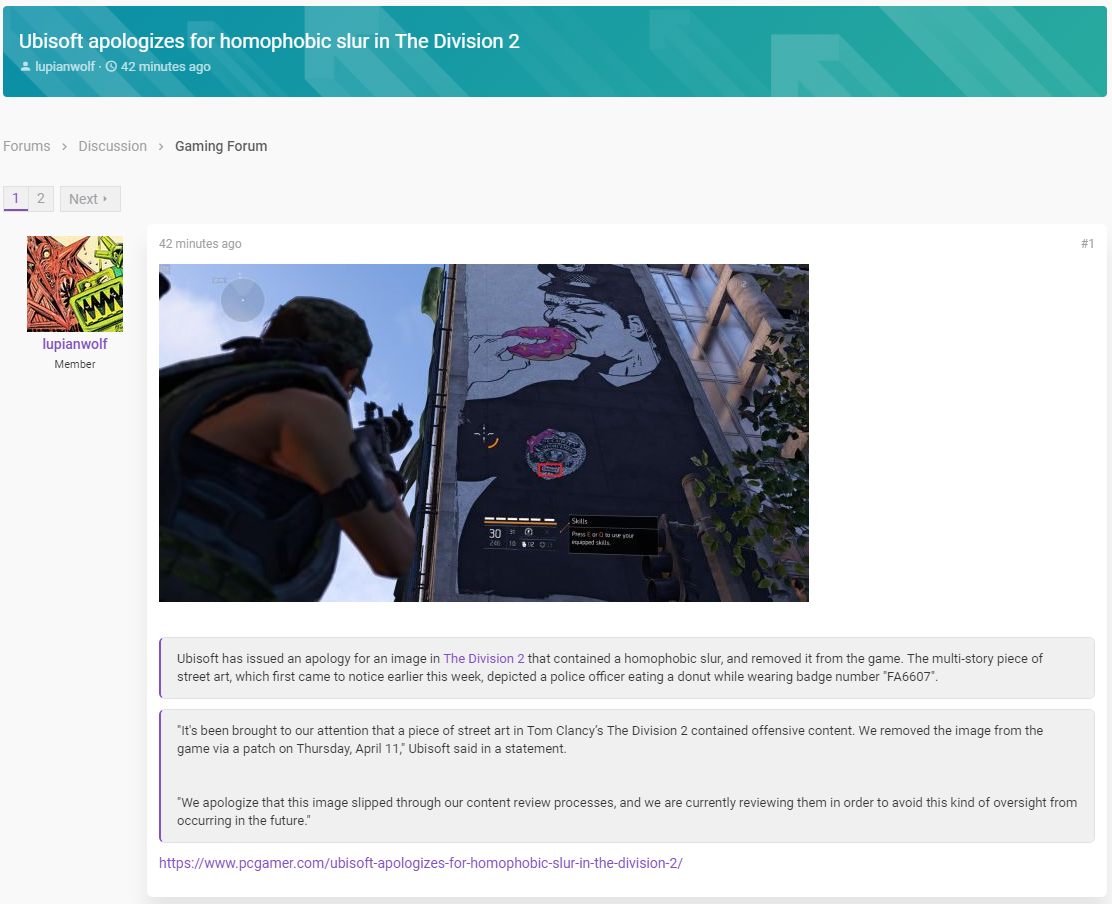
Task: Click the chevron after Forums breadcrumb
Action: tap(65, 147)
